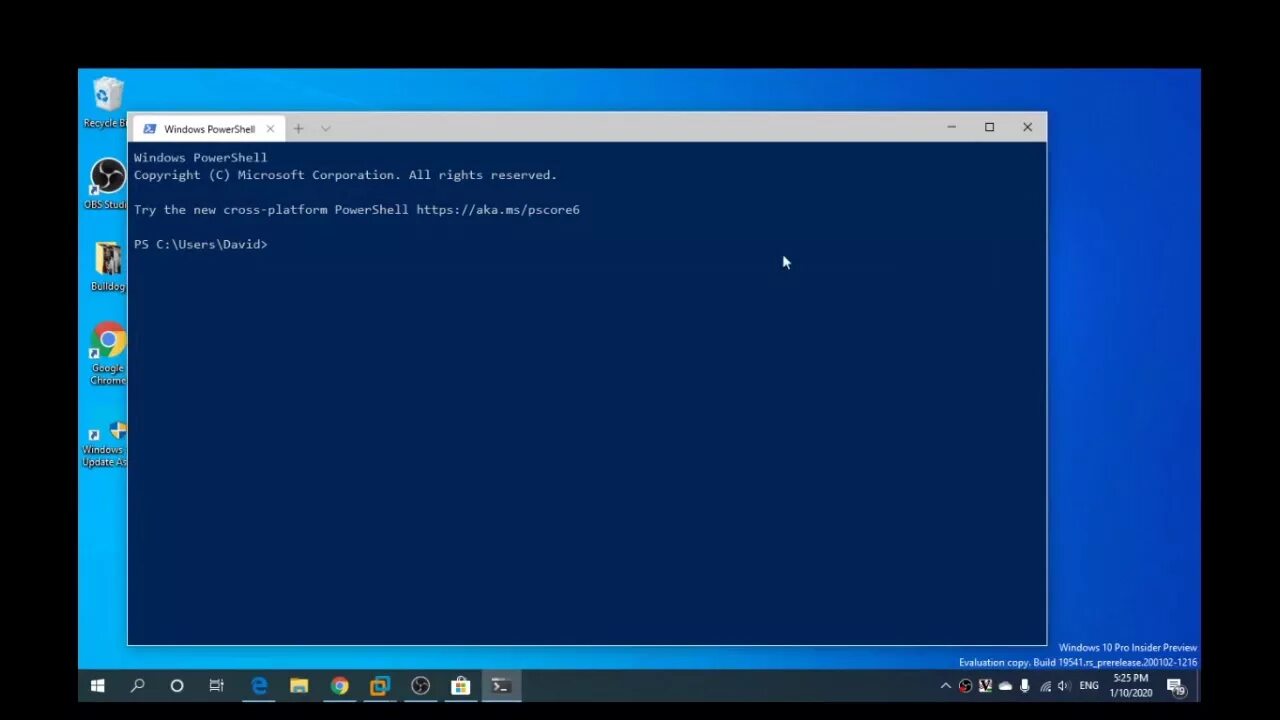
Task: Select the Bulldog desktop icon
Action: [x=107, y=266]
